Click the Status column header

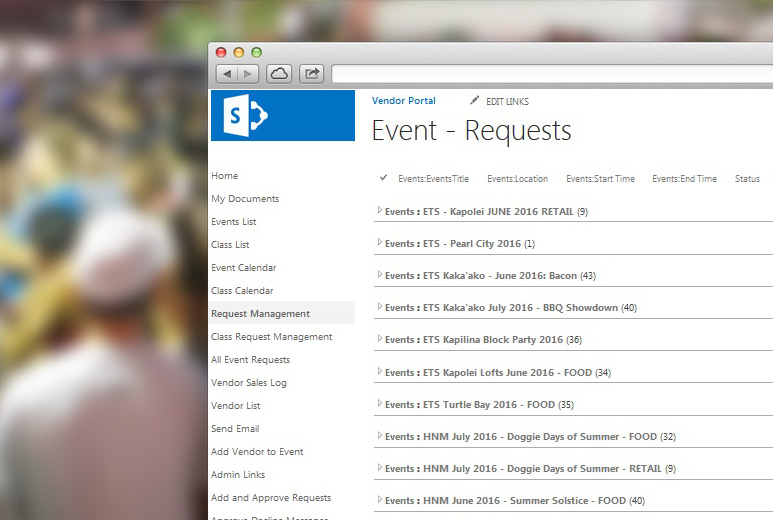[747, 179]
